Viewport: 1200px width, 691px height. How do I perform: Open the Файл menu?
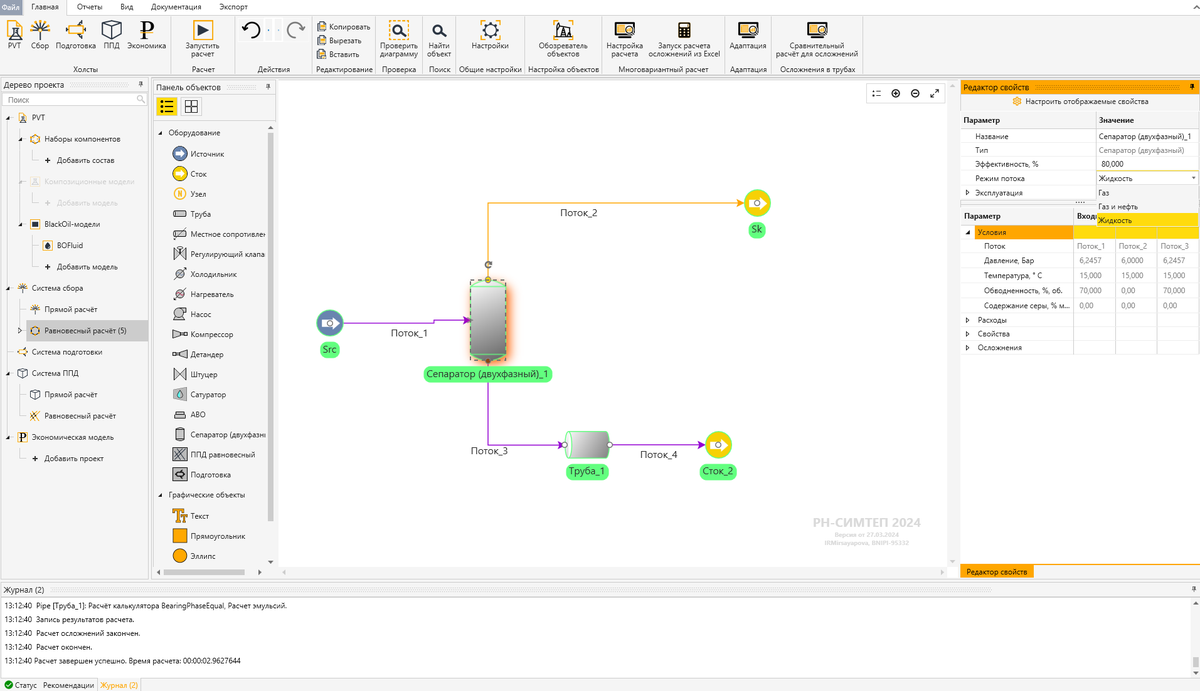[11, 6]
